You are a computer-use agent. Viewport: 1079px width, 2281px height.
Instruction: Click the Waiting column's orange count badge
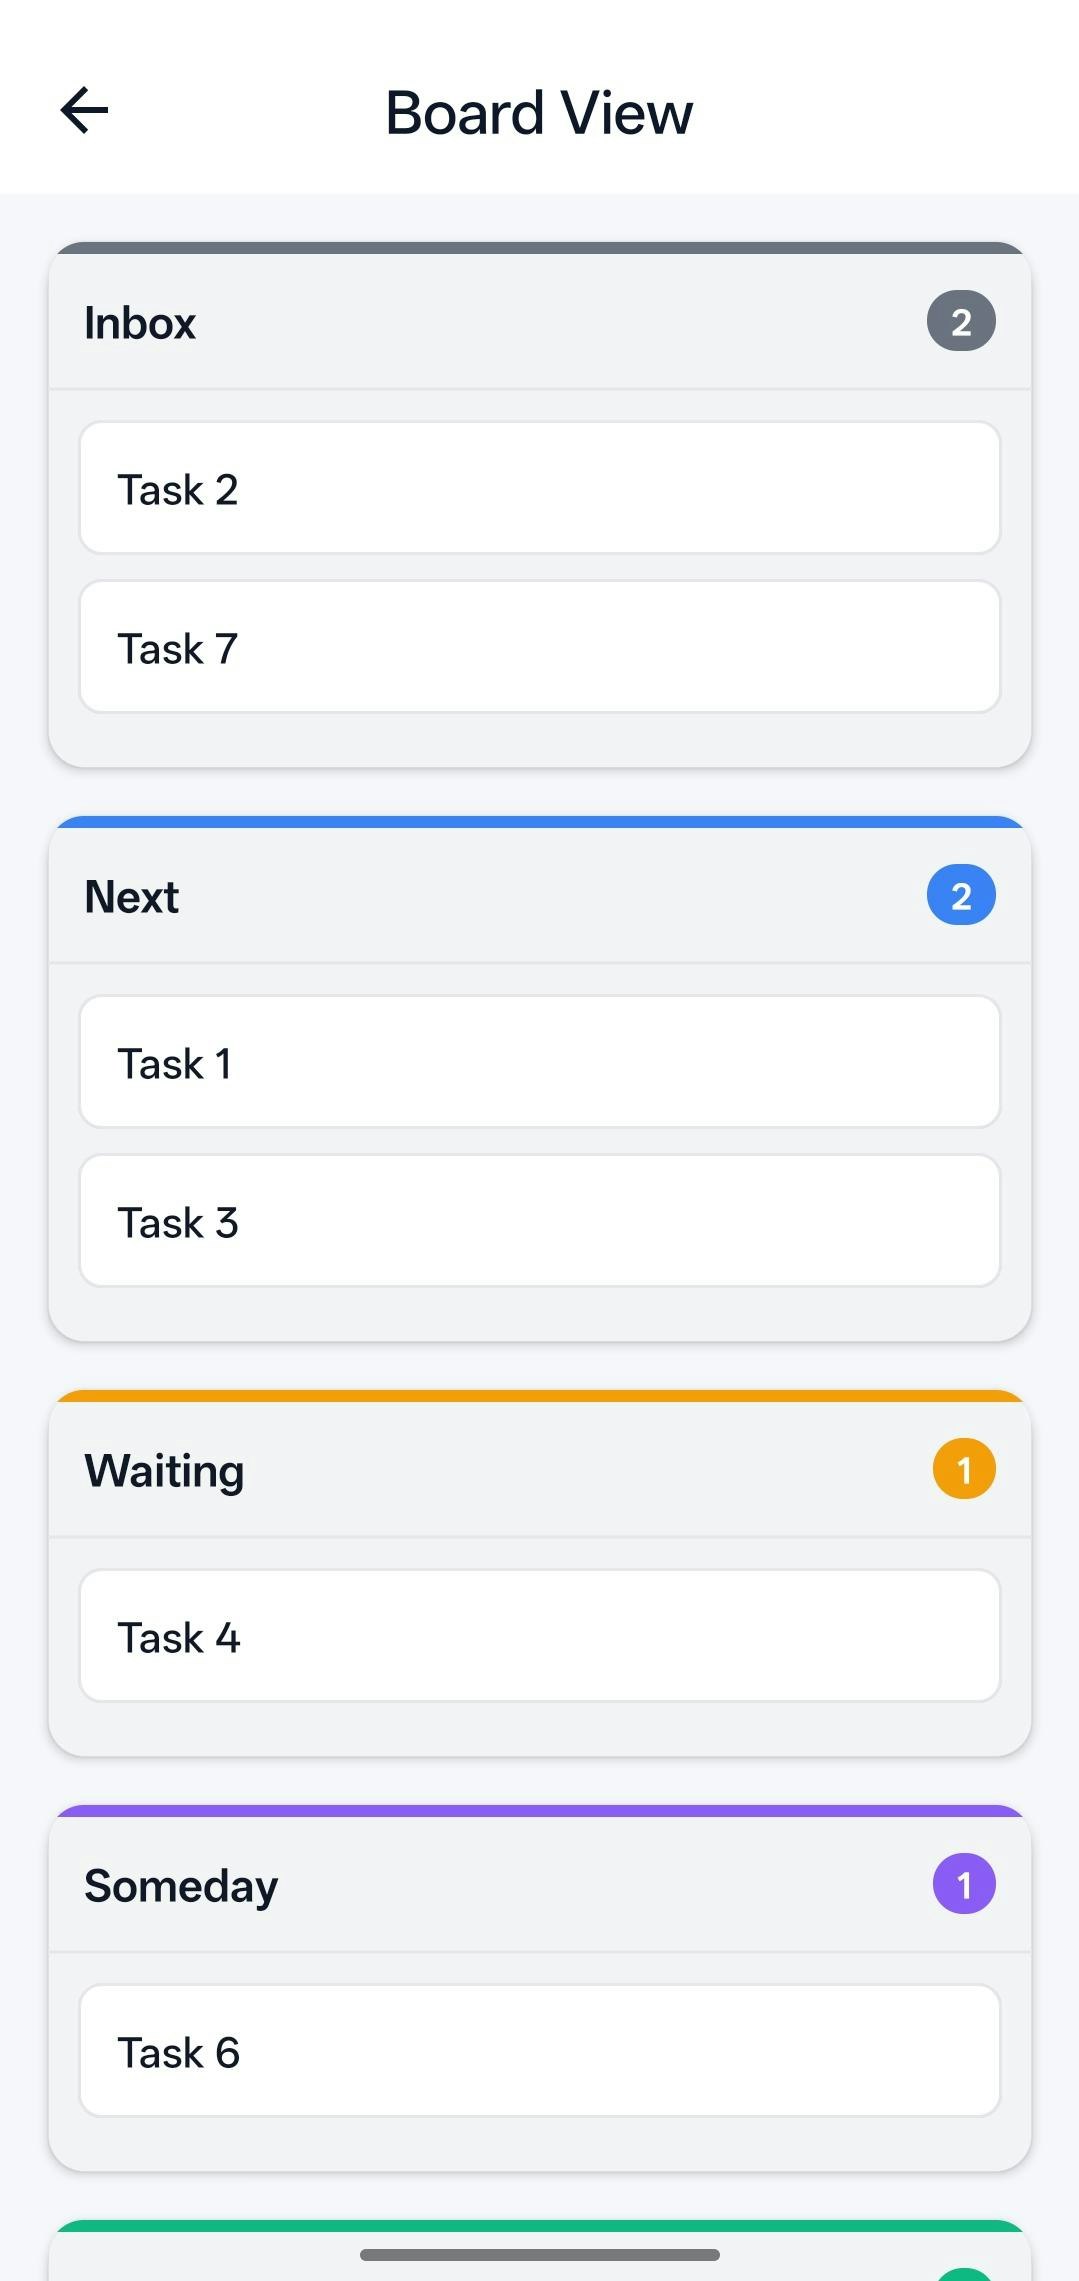[963, 1470]
